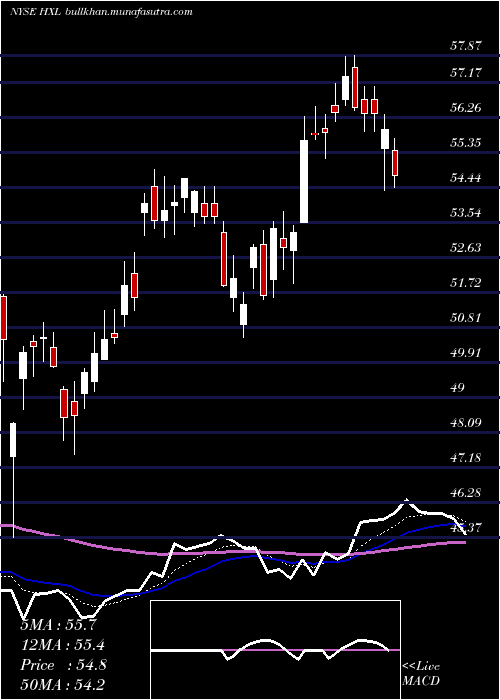The image size is (500, 700).
Task: Select the 56.26 price axis label
Action: click(466, 108)
